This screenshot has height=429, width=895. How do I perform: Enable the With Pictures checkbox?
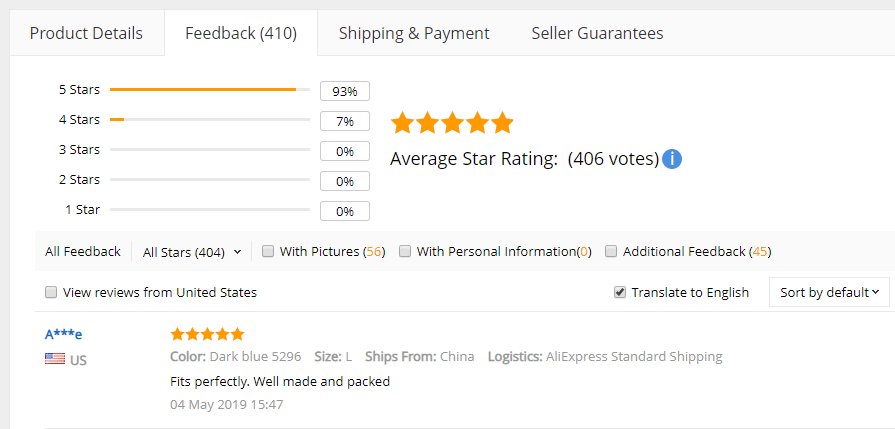coord(268,252)
